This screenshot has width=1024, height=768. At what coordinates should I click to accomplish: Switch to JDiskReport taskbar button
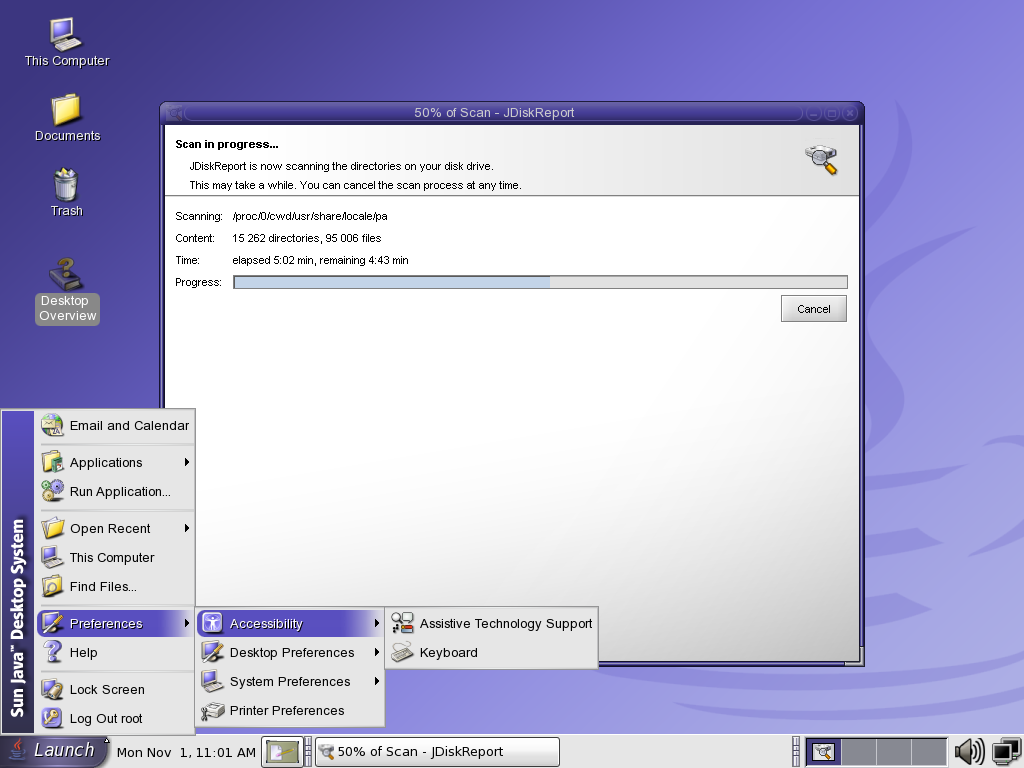coord(438,752)
